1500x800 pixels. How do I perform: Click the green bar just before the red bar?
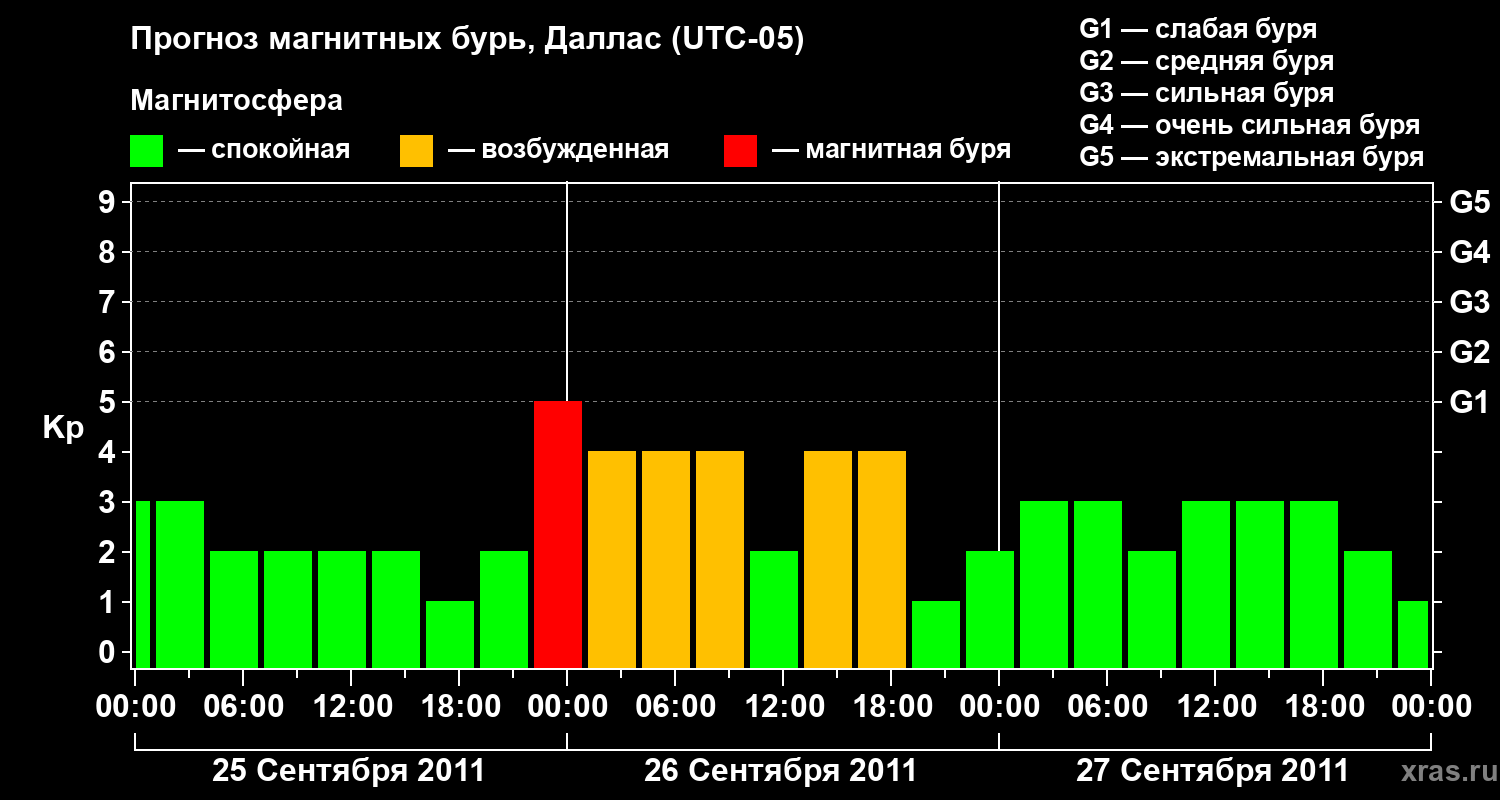tap(504, 610)
